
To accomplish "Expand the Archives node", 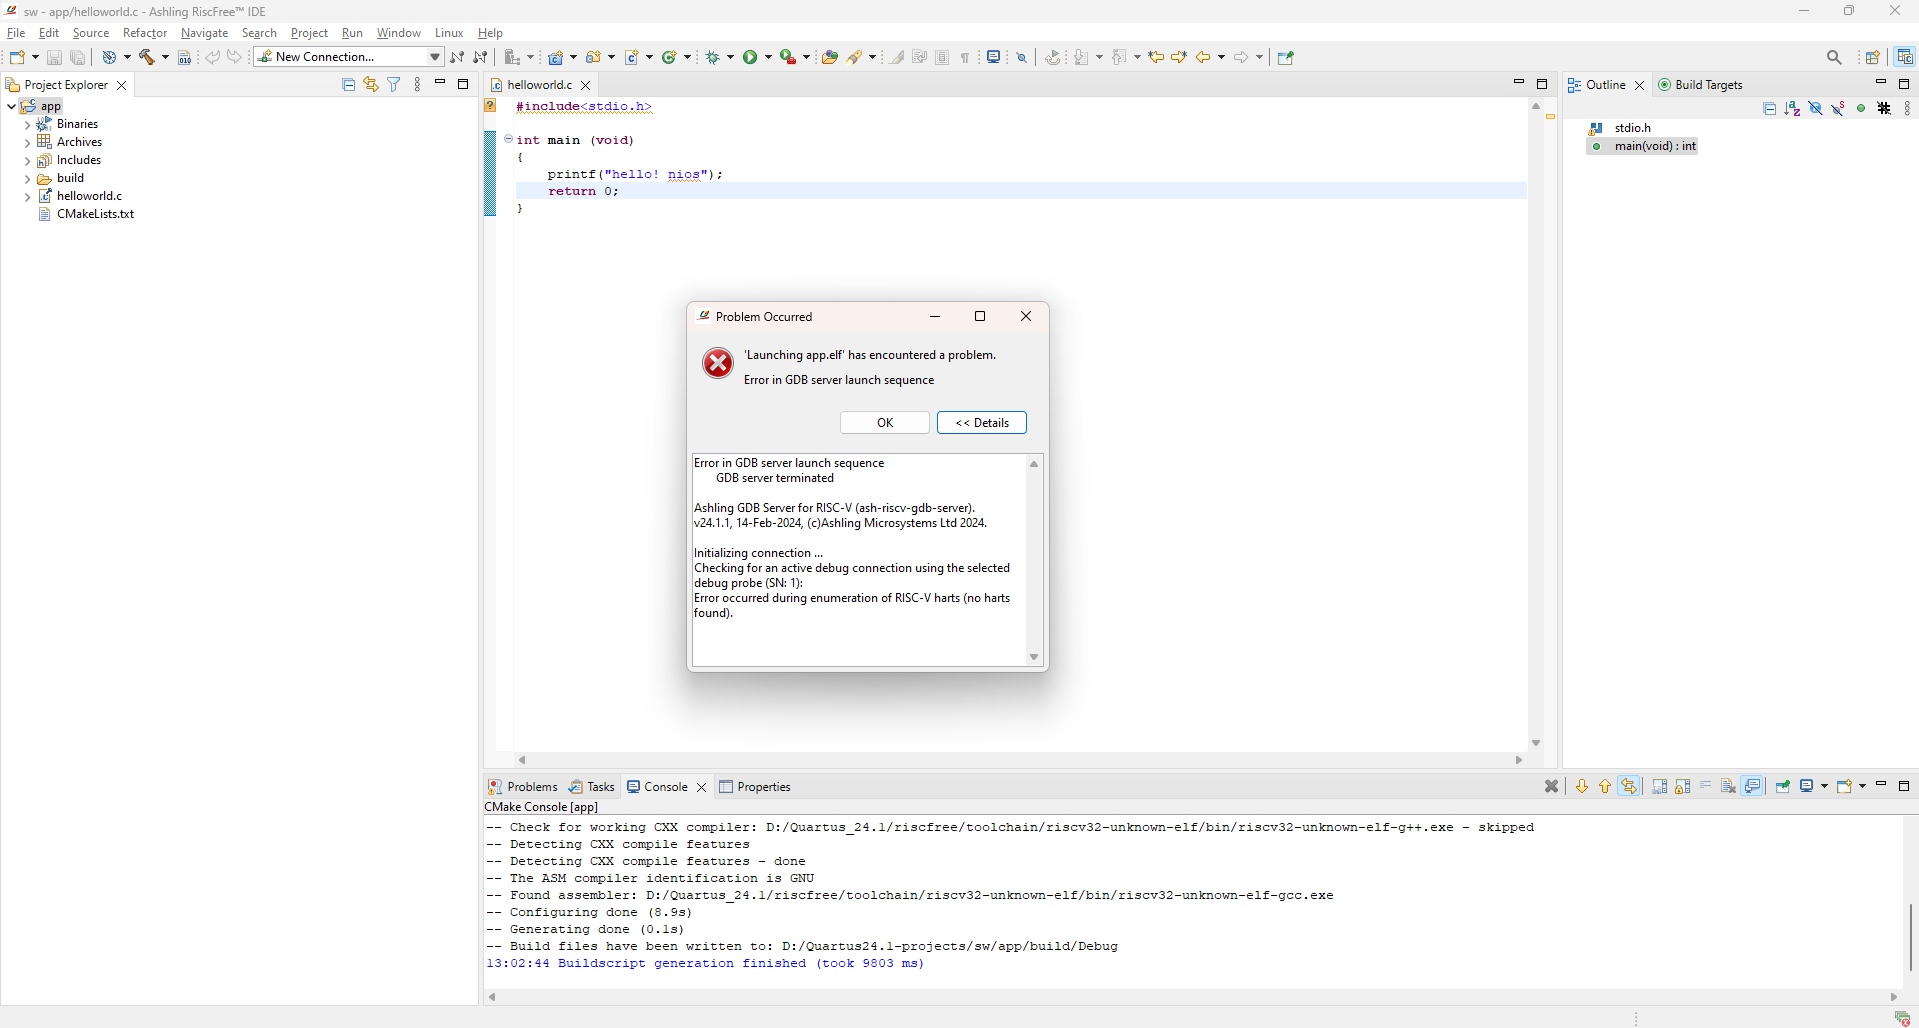I will [27, 143].
